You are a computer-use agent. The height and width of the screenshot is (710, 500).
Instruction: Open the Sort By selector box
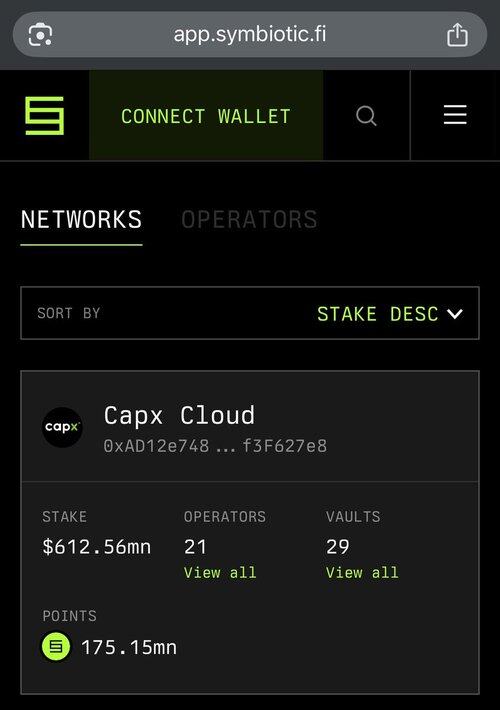(250, 313)
